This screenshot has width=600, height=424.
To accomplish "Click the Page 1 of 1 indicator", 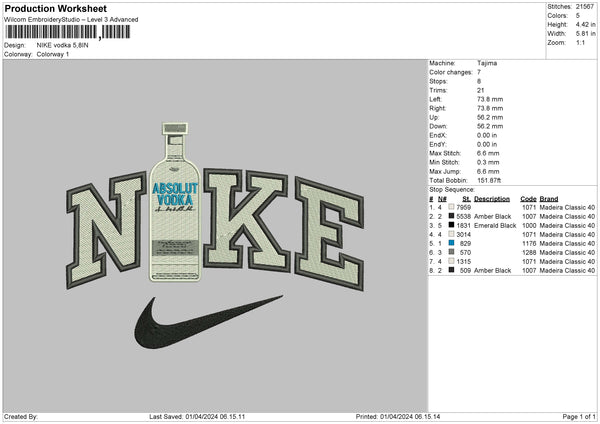I will (579, 416).
